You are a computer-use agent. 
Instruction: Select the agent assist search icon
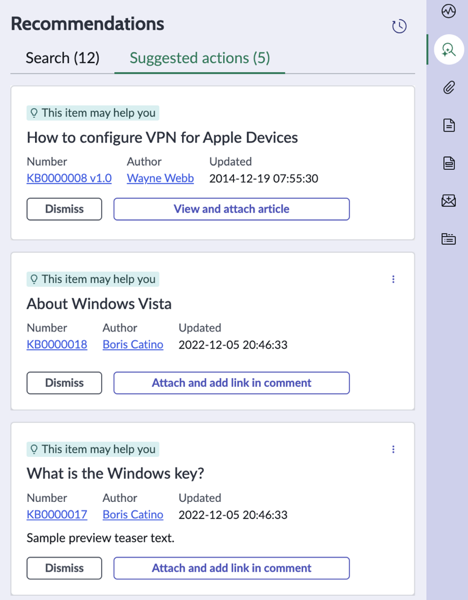pos(448,49)
